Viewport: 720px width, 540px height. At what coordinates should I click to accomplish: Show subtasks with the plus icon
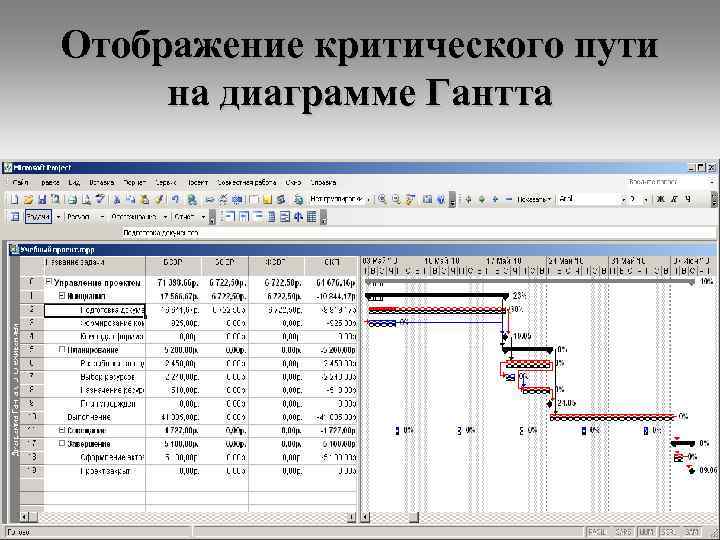(x=495, y=199)
